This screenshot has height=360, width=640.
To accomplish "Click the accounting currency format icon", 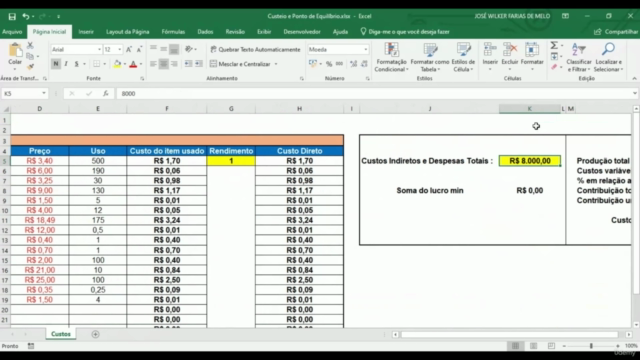I will tap(313, 64).
